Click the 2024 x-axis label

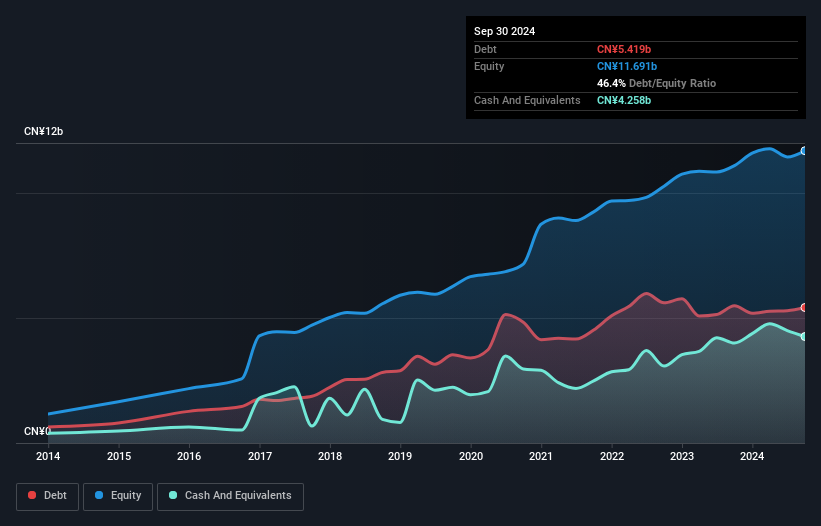pos(752,456)
